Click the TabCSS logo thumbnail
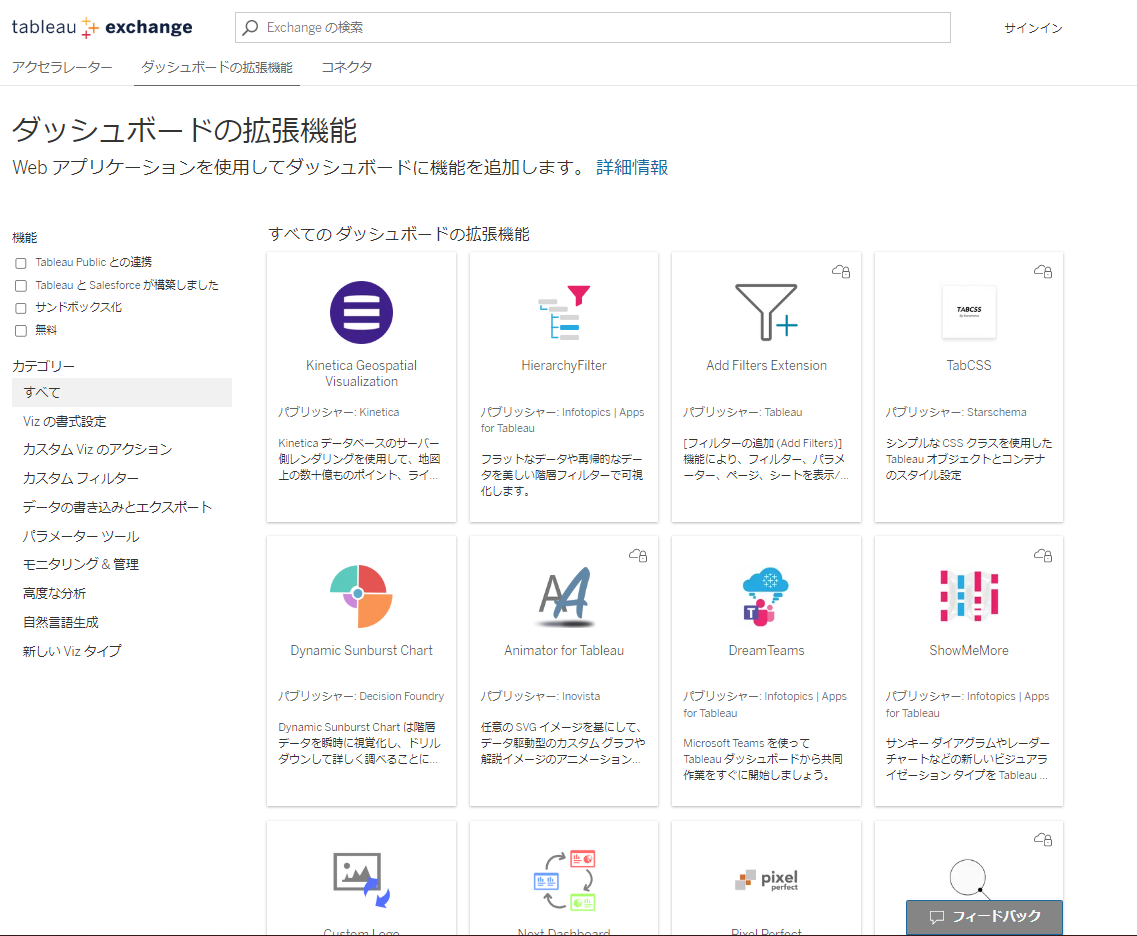 tap(968, 312)
